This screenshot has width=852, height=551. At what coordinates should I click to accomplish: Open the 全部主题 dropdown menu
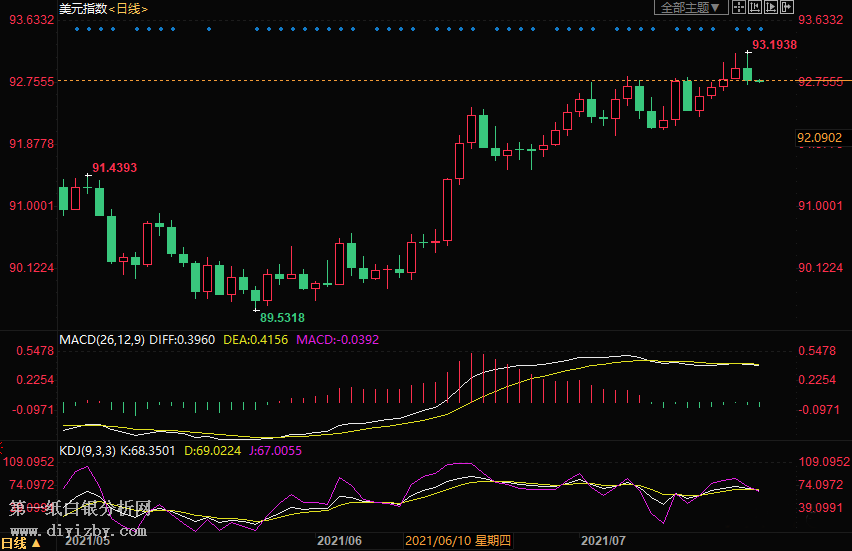coord(690,8)
